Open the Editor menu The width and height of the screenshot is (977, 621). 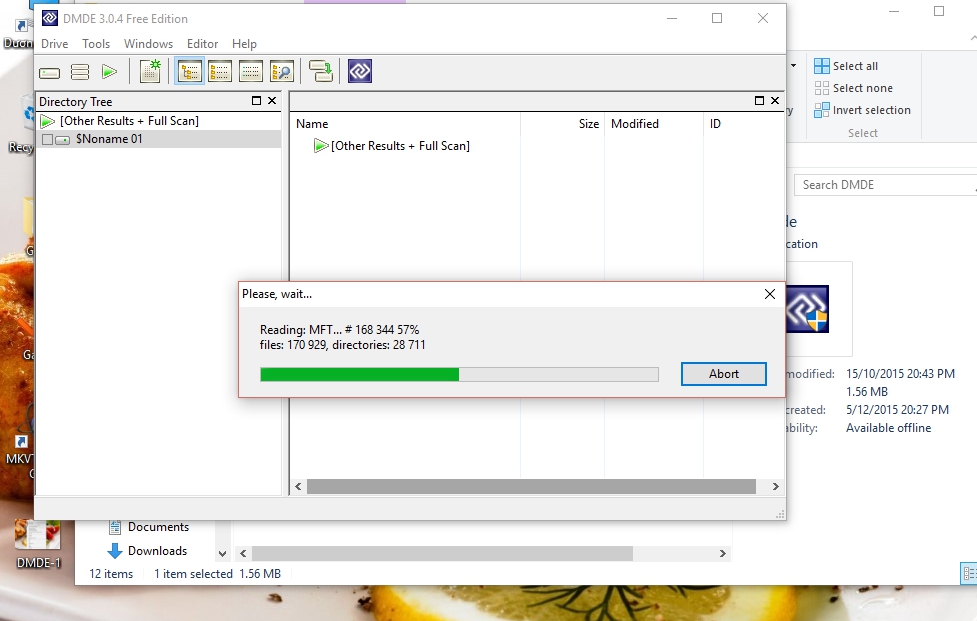203,44
